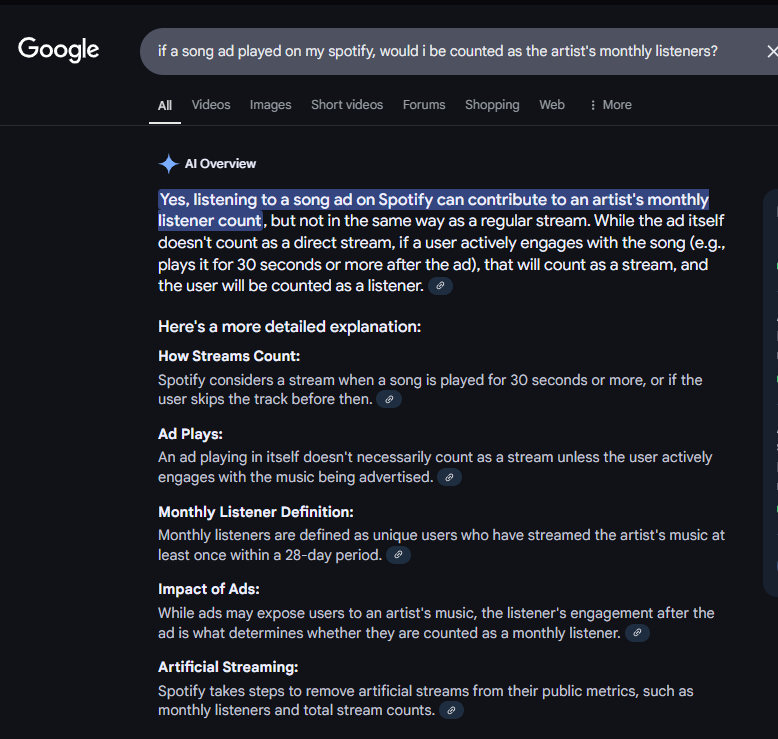778x739 pixels.
Task: Click the 'Impact of Ads:' heading
Action: click(208, 589)
